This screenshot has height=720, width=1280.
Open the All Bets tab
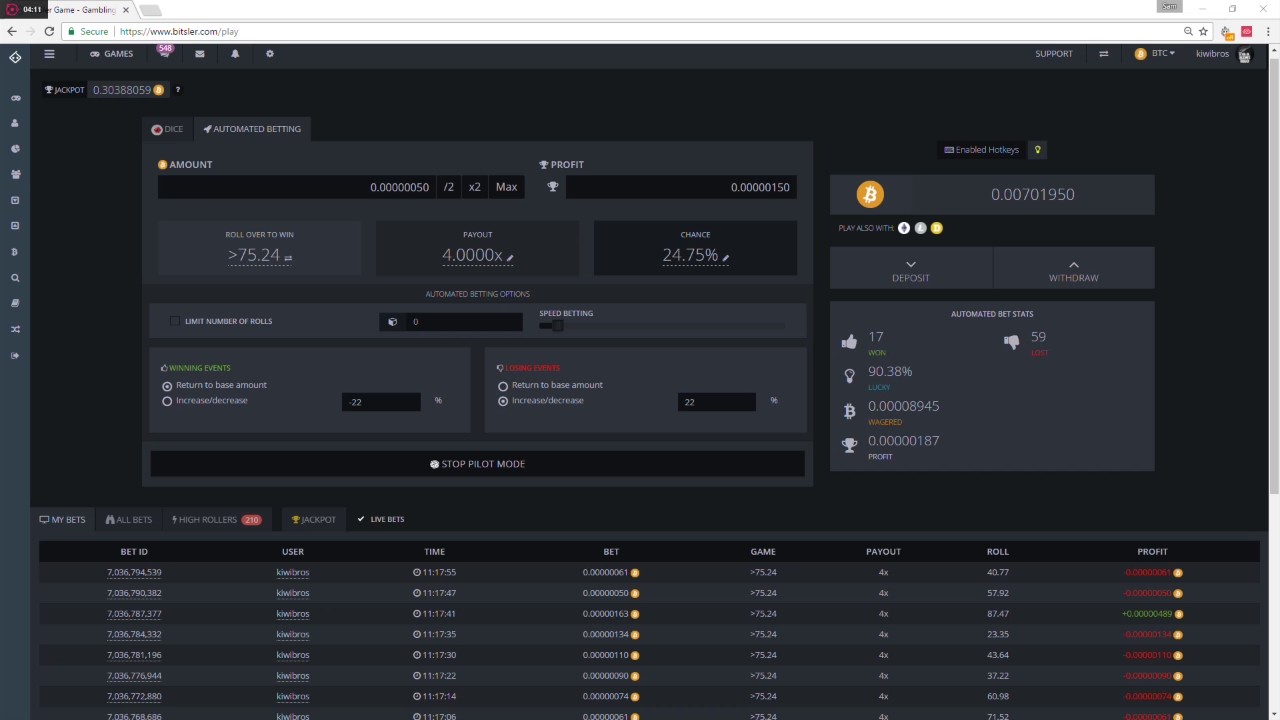[x=129, y=520]
